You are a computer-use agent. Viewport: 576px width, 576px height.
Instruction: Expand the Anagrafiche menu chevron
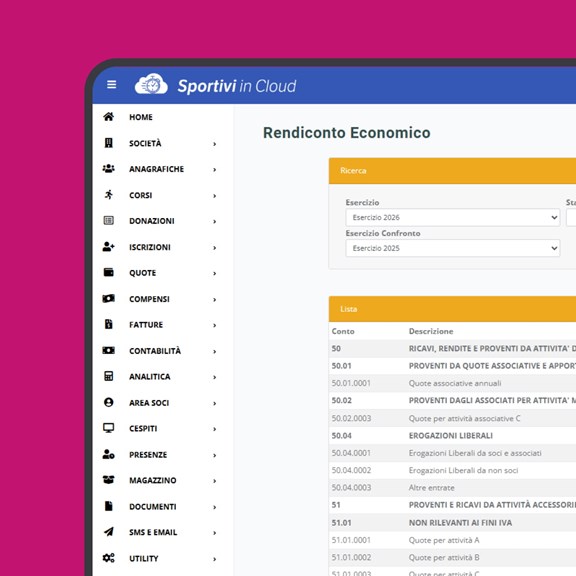(215, 170)
